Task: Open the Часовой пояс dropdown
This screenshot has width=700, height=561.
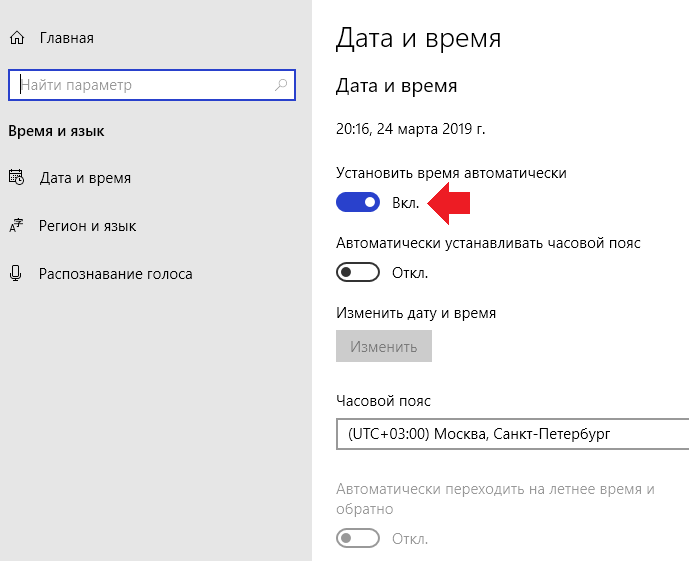Action: click(x=512, y=434)
